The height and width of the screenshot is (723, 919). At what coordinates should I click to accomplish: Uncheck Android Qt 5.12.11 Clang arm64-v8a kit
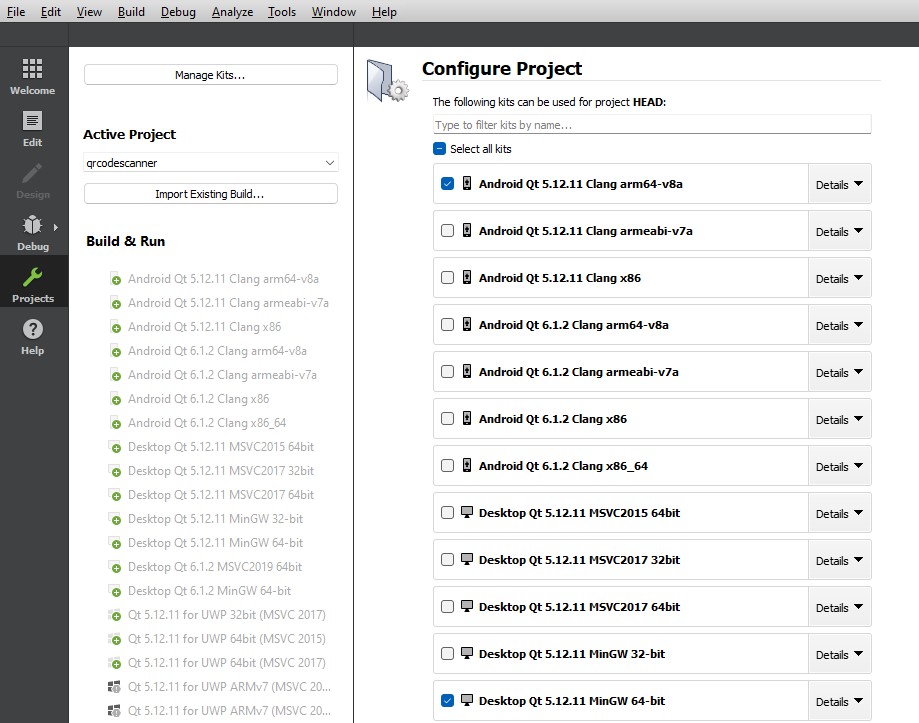coord(447,184)
